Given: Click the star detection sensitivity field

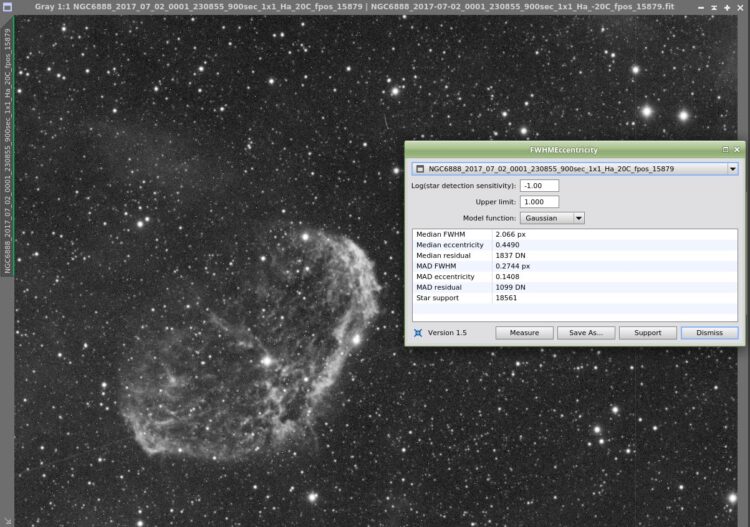Looking at the screenshot, I should click(539, 186).
